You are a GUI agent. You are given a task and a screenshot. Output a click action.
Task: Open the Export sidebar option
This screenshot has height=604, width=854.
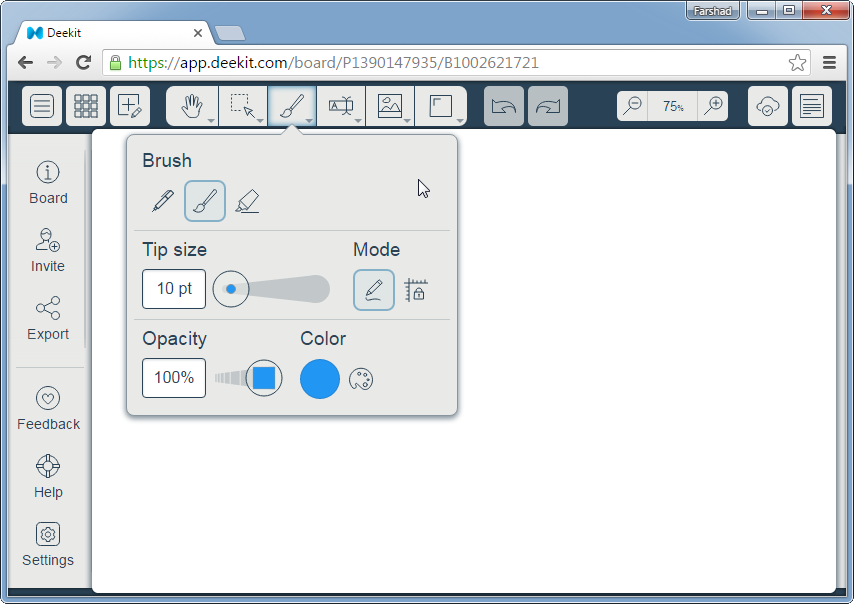point(48,318)
